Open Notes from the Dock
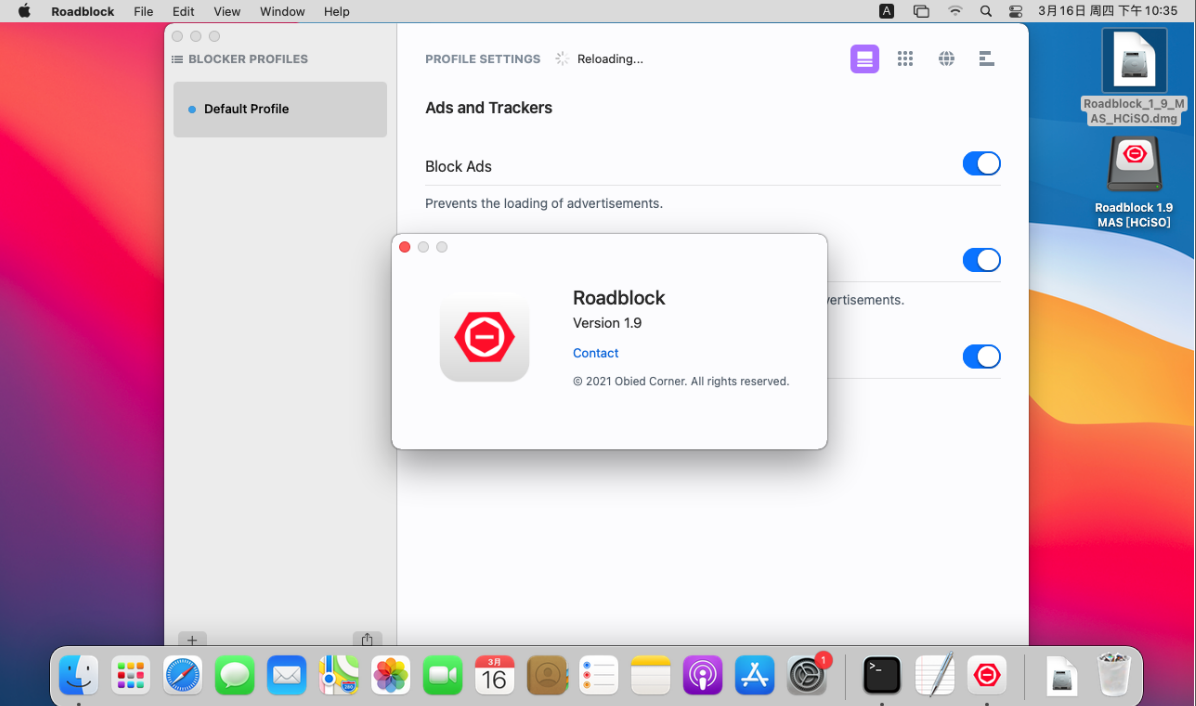Viewport: 1196px width, 706px height. 651,675
